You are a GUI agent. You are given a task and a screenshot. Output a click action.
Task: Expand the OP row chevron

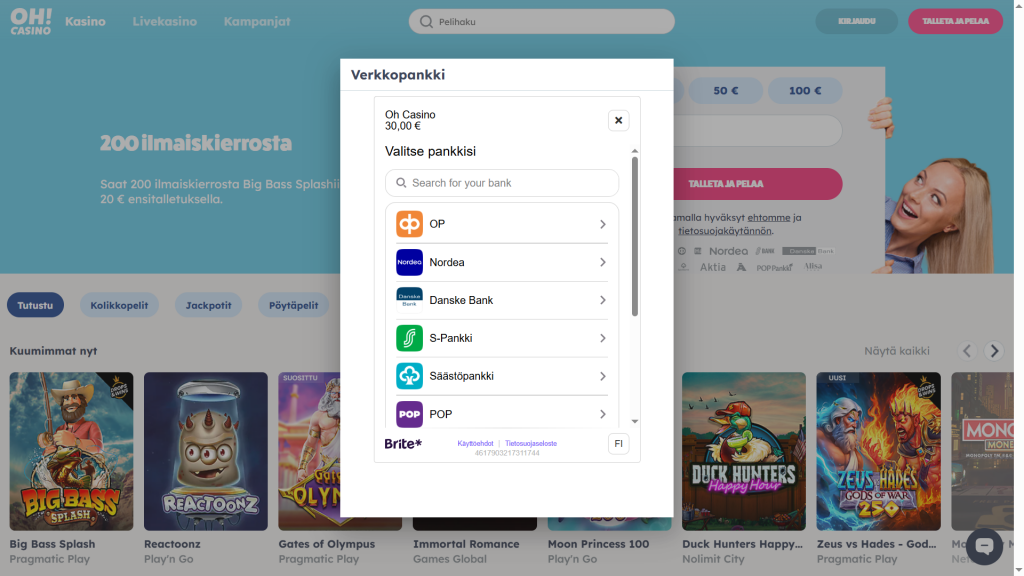(x=603, y=224)
